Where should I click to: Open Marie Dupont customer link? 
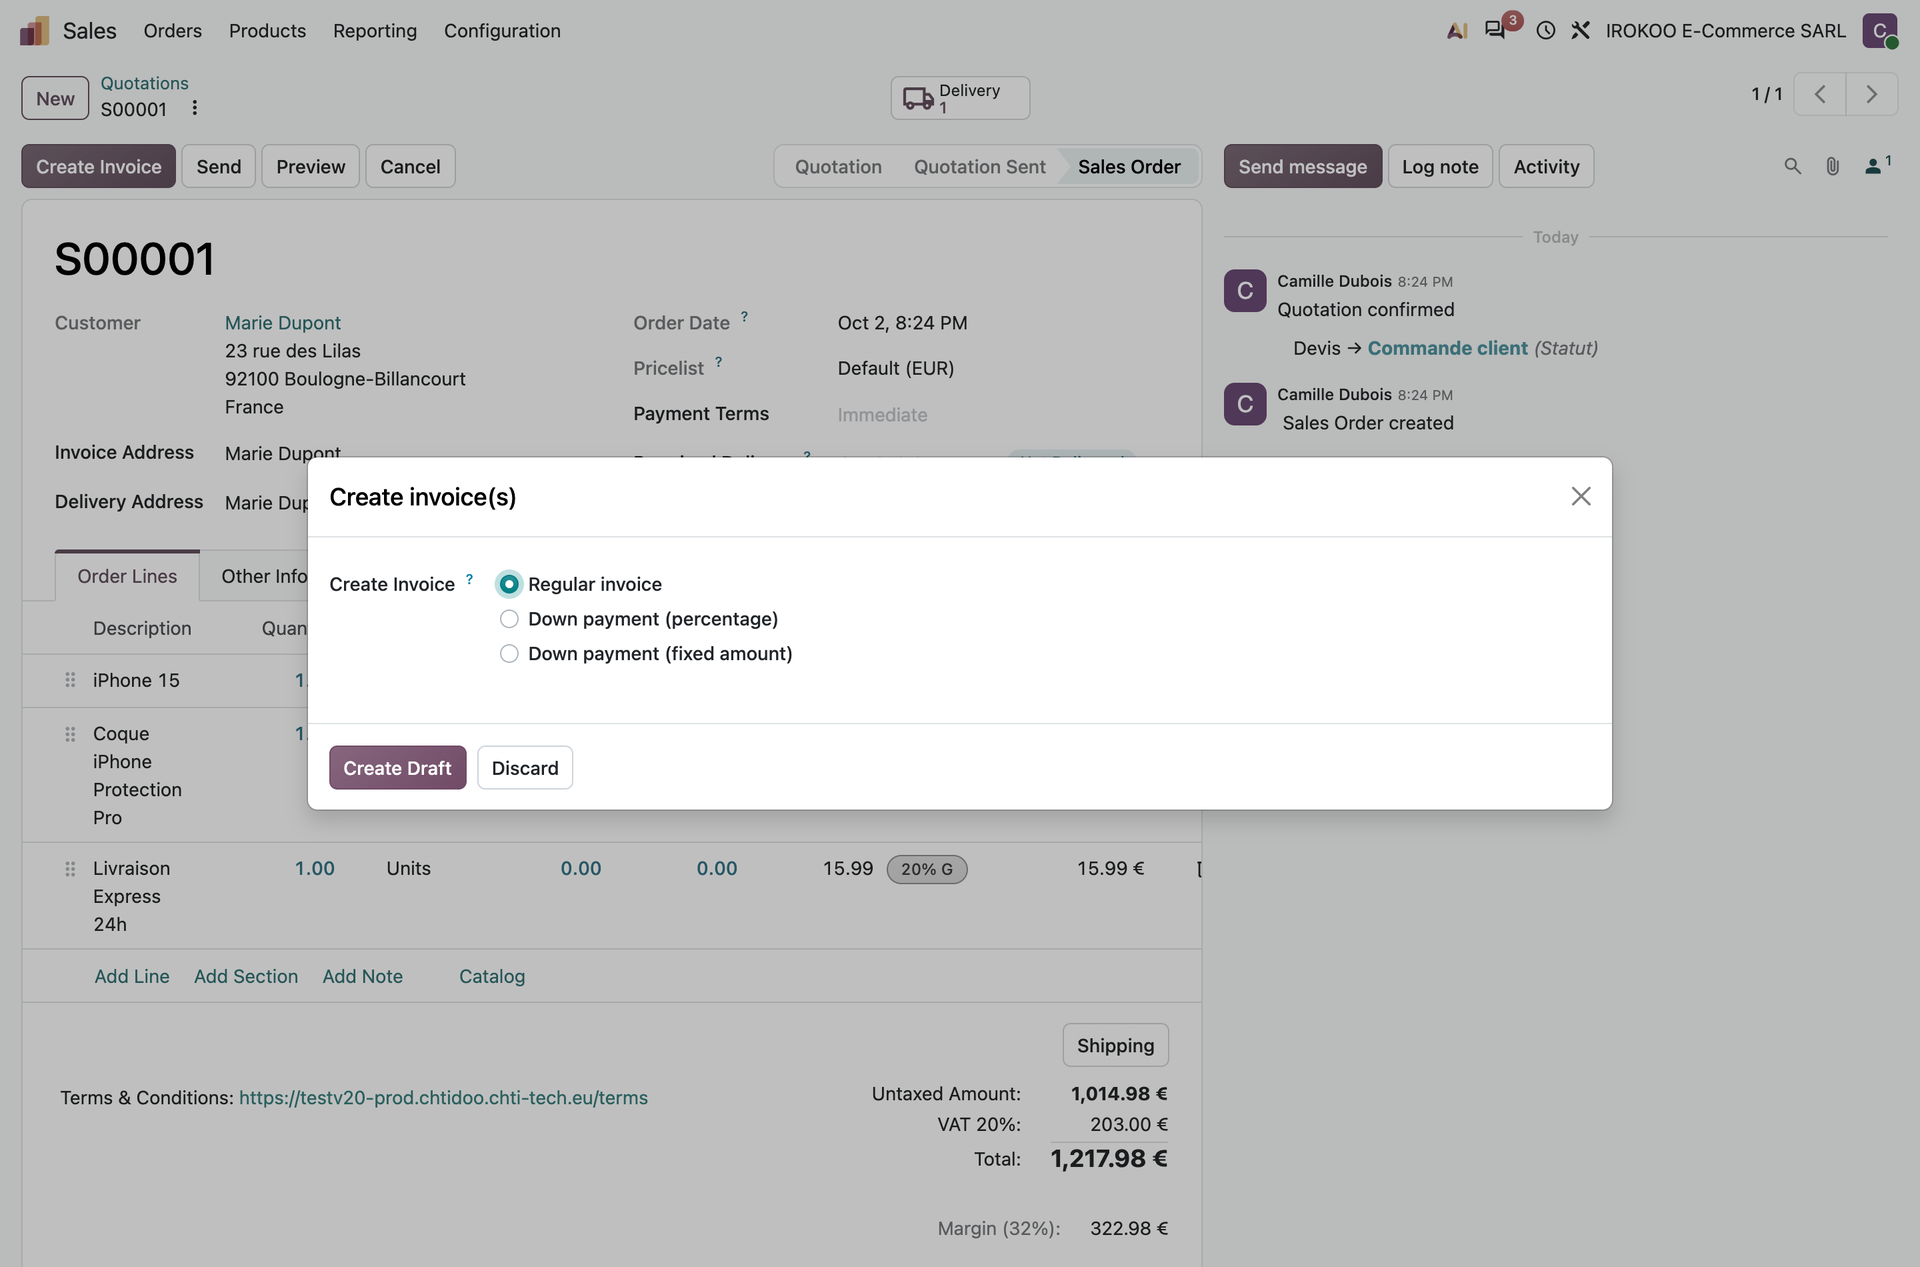(x=283, y=323)
